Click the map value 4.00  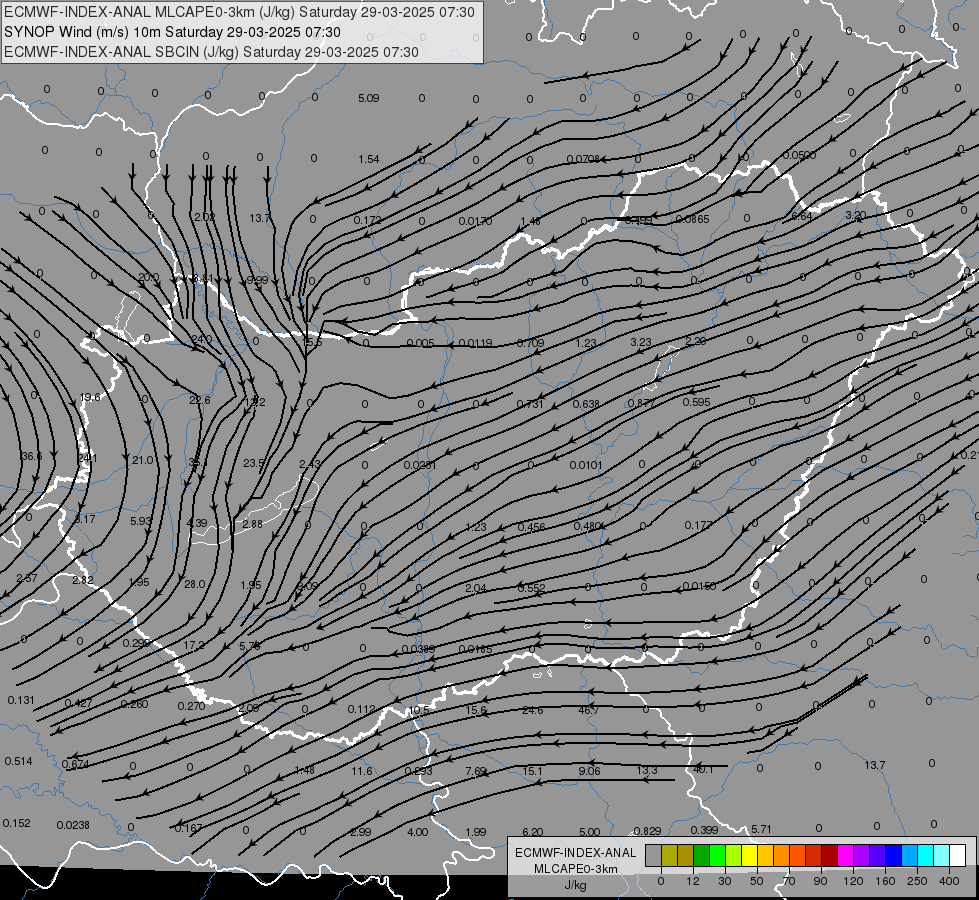coord(418,832)
